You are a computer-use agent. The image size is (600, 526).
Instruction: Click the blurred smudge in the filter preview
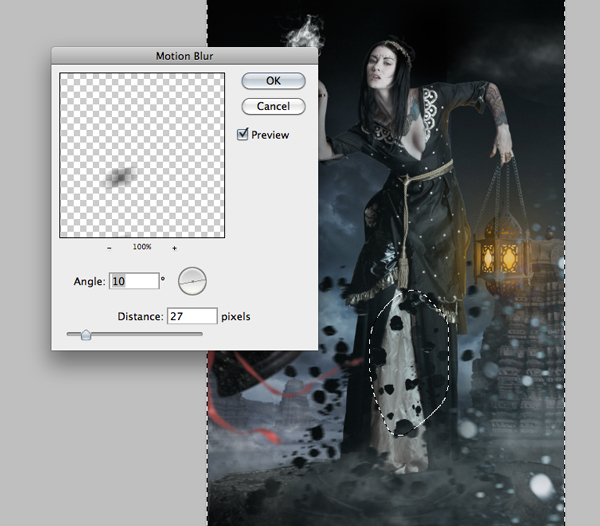click(121, 178)
